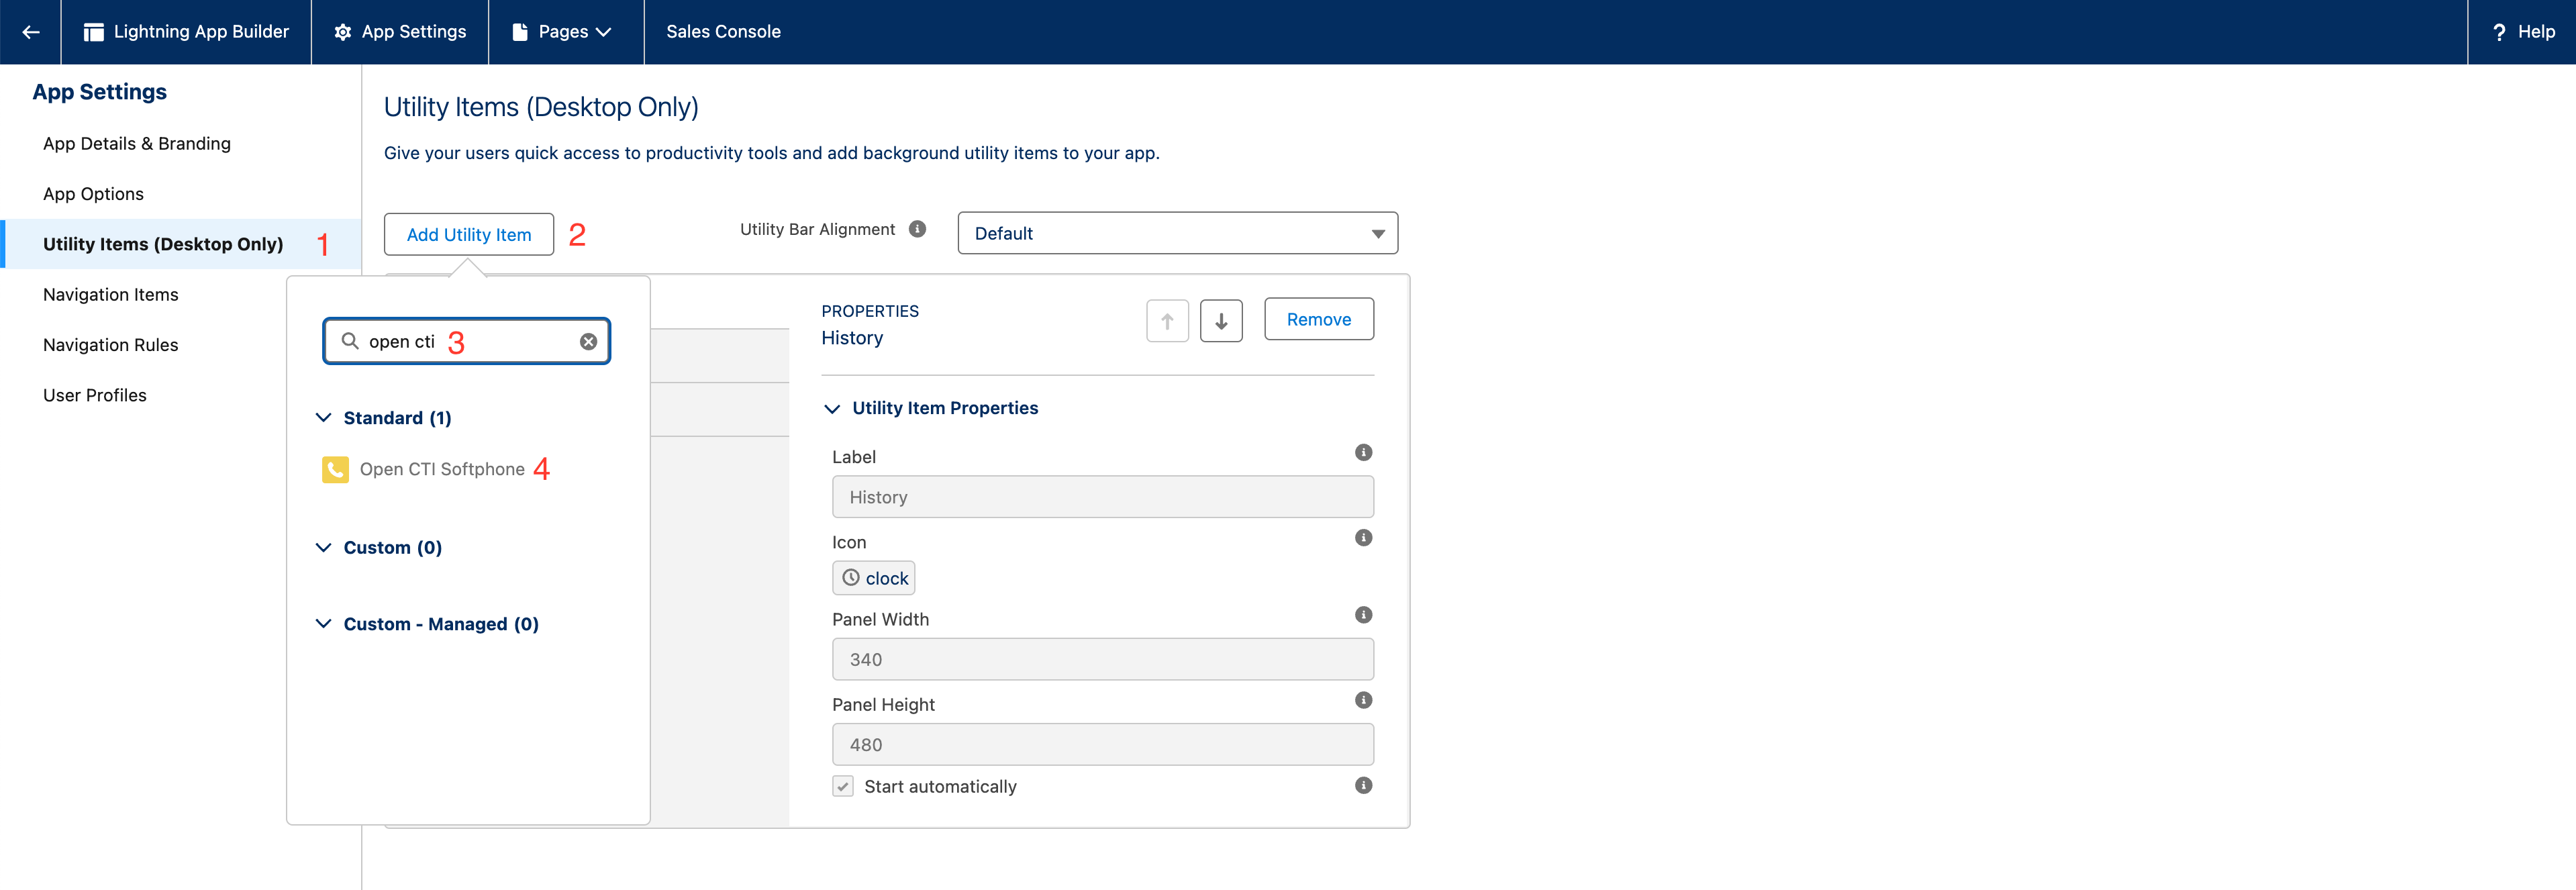Click the Label History field
Viewport: 2576px width, 890px height.
click(x=1103, y=497)
